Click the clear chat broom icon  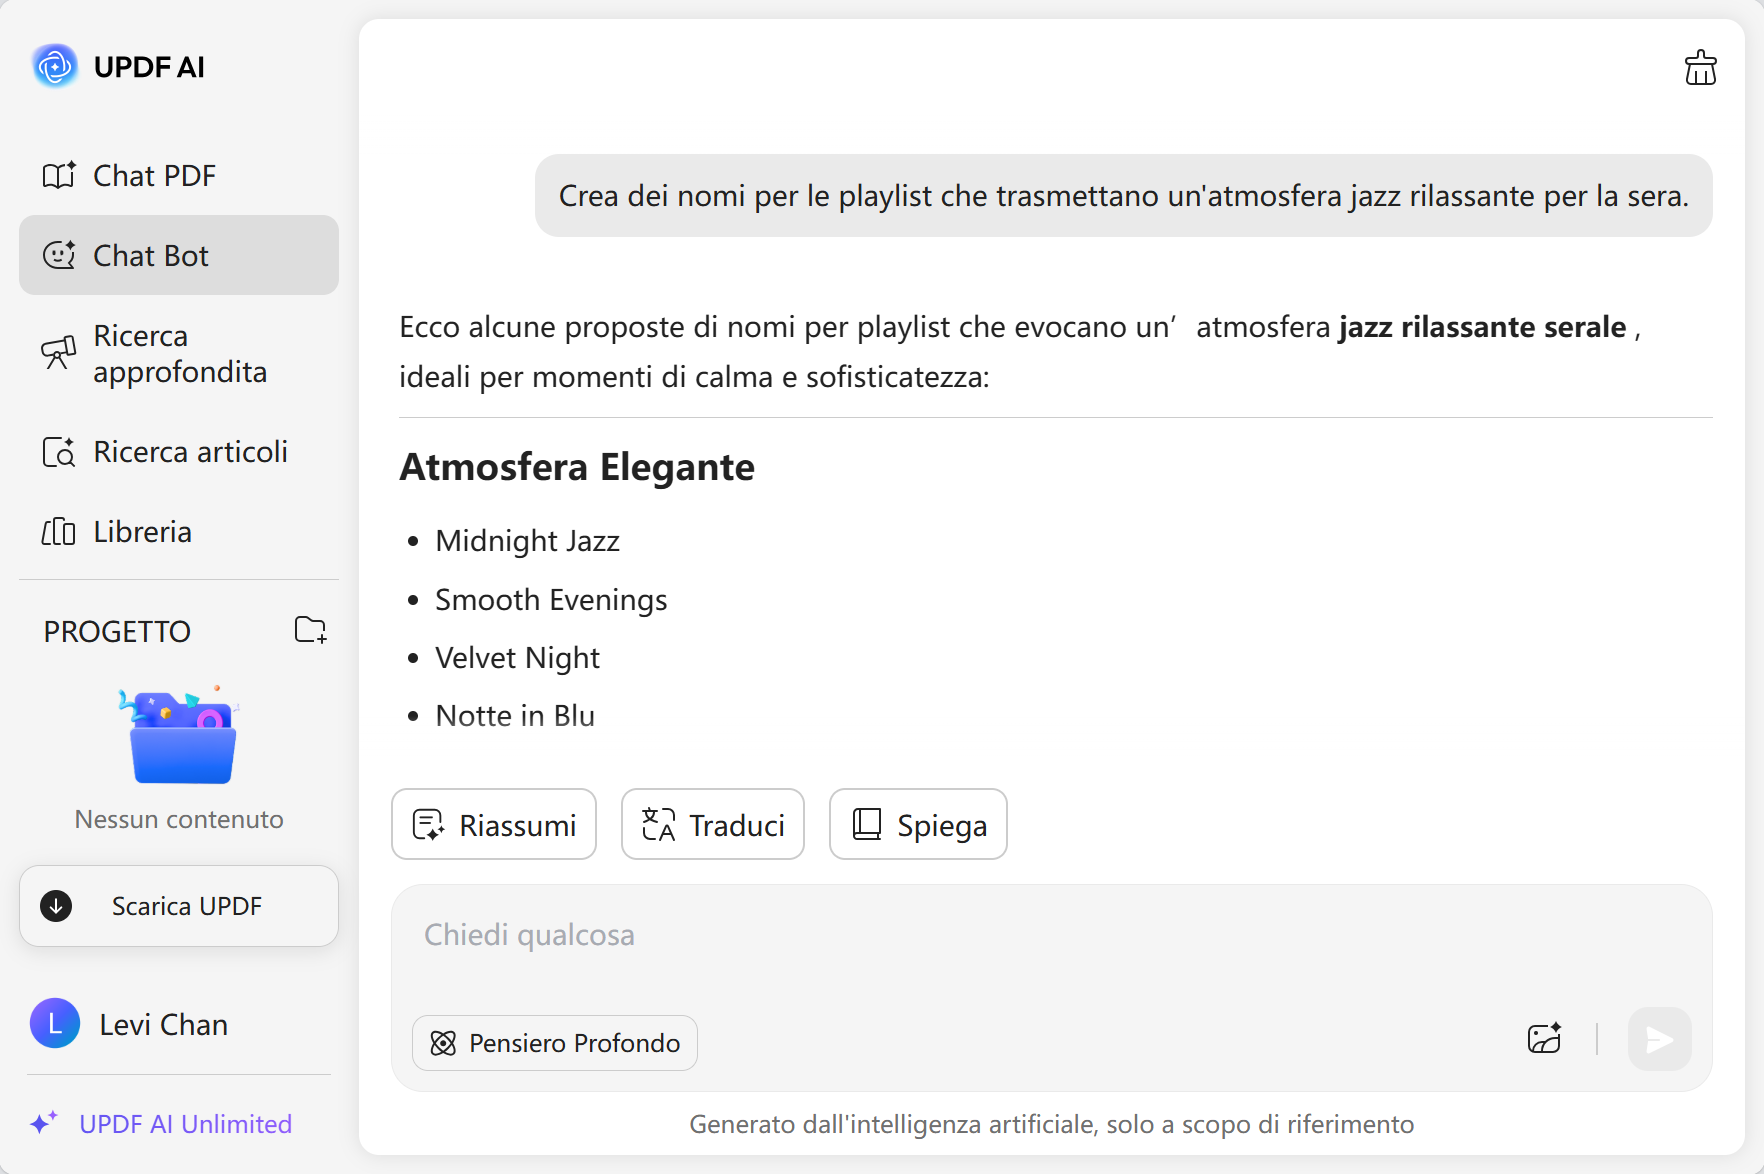coord(1700,68)
